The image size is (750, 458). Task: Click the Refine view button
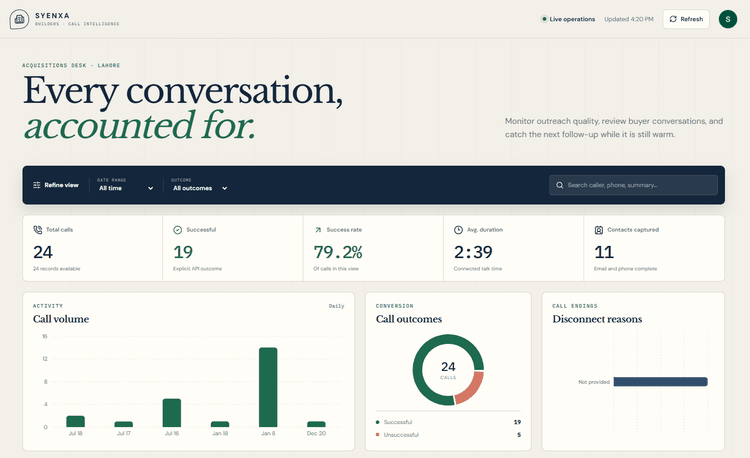coord(56,185)
